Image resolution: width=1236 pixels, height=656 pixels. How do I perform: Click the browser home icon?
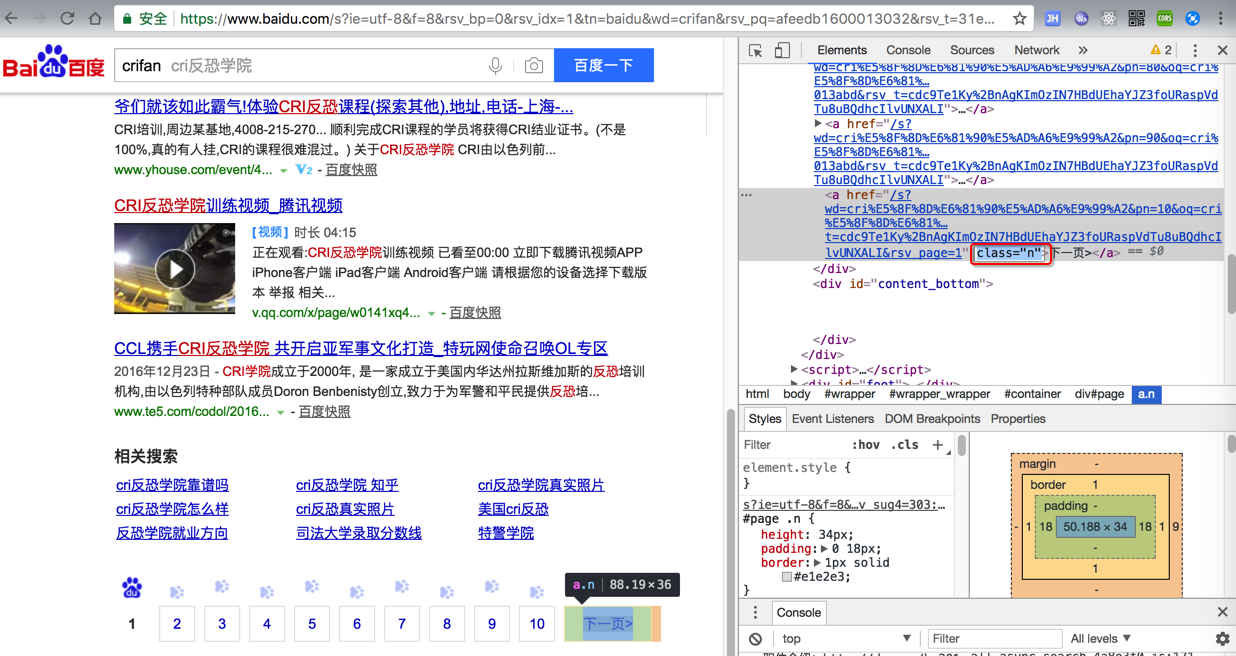[x=95, y=18]
